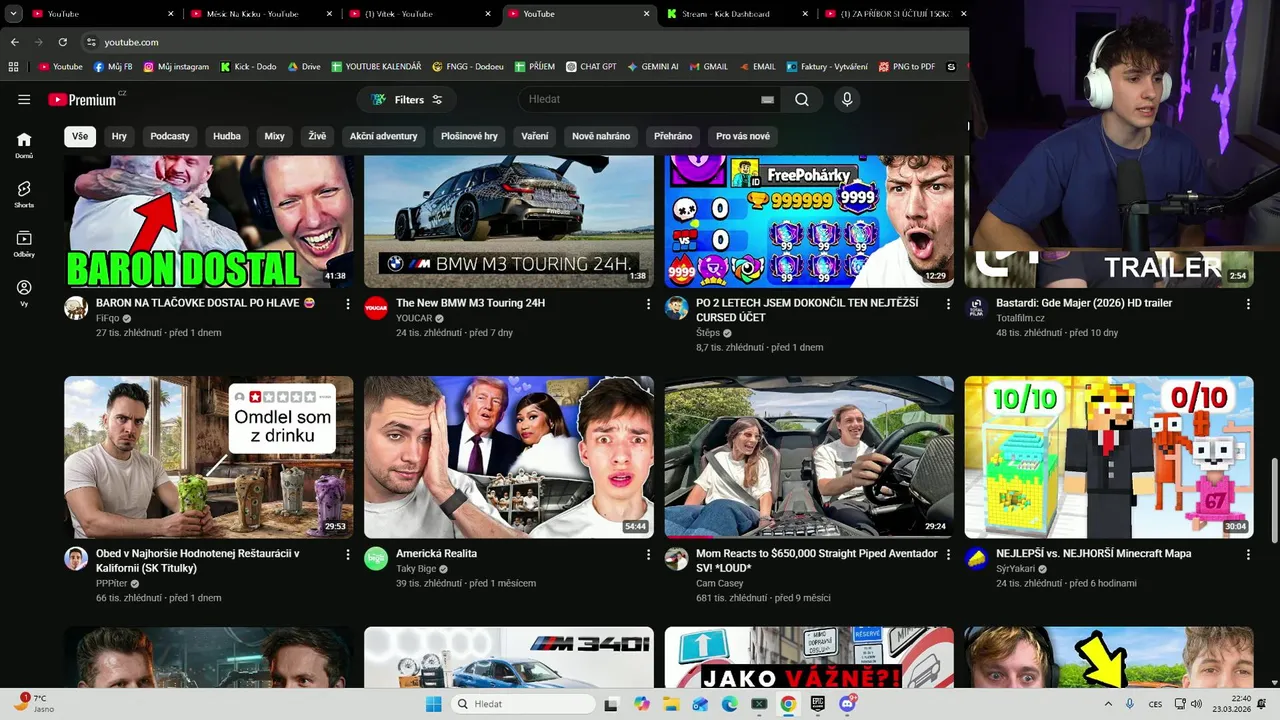Select the Vše filter chip
The width and height of the screenshot is (1280, 720).
(80, 136)
